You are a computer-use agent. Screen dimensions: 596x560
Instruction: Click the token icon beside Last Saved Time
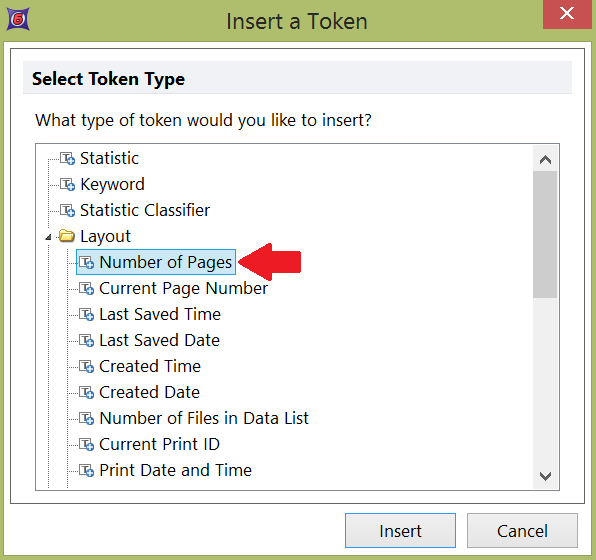(86, 314)
